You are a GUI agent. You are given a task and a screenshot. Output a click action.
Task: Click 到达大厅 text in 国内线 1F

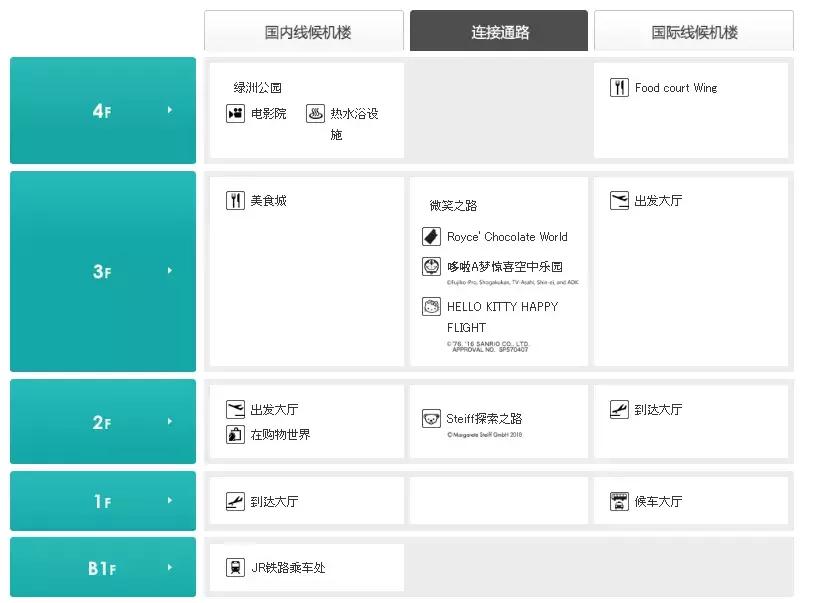click(x=274, y=501)
